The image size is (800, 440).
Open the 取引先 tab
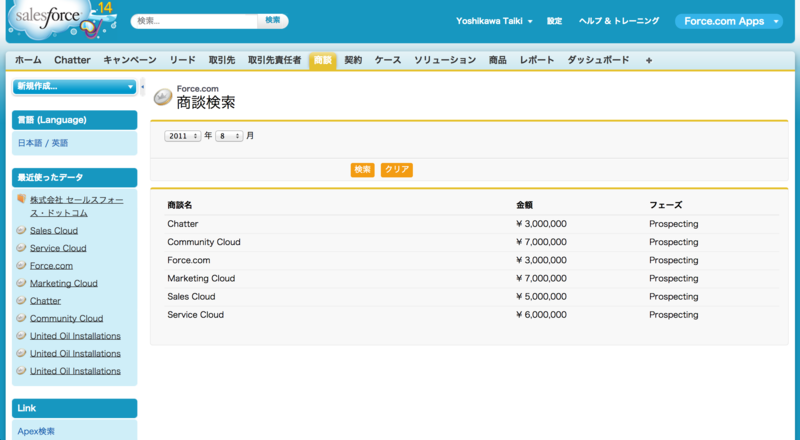(x=222, y=60)
